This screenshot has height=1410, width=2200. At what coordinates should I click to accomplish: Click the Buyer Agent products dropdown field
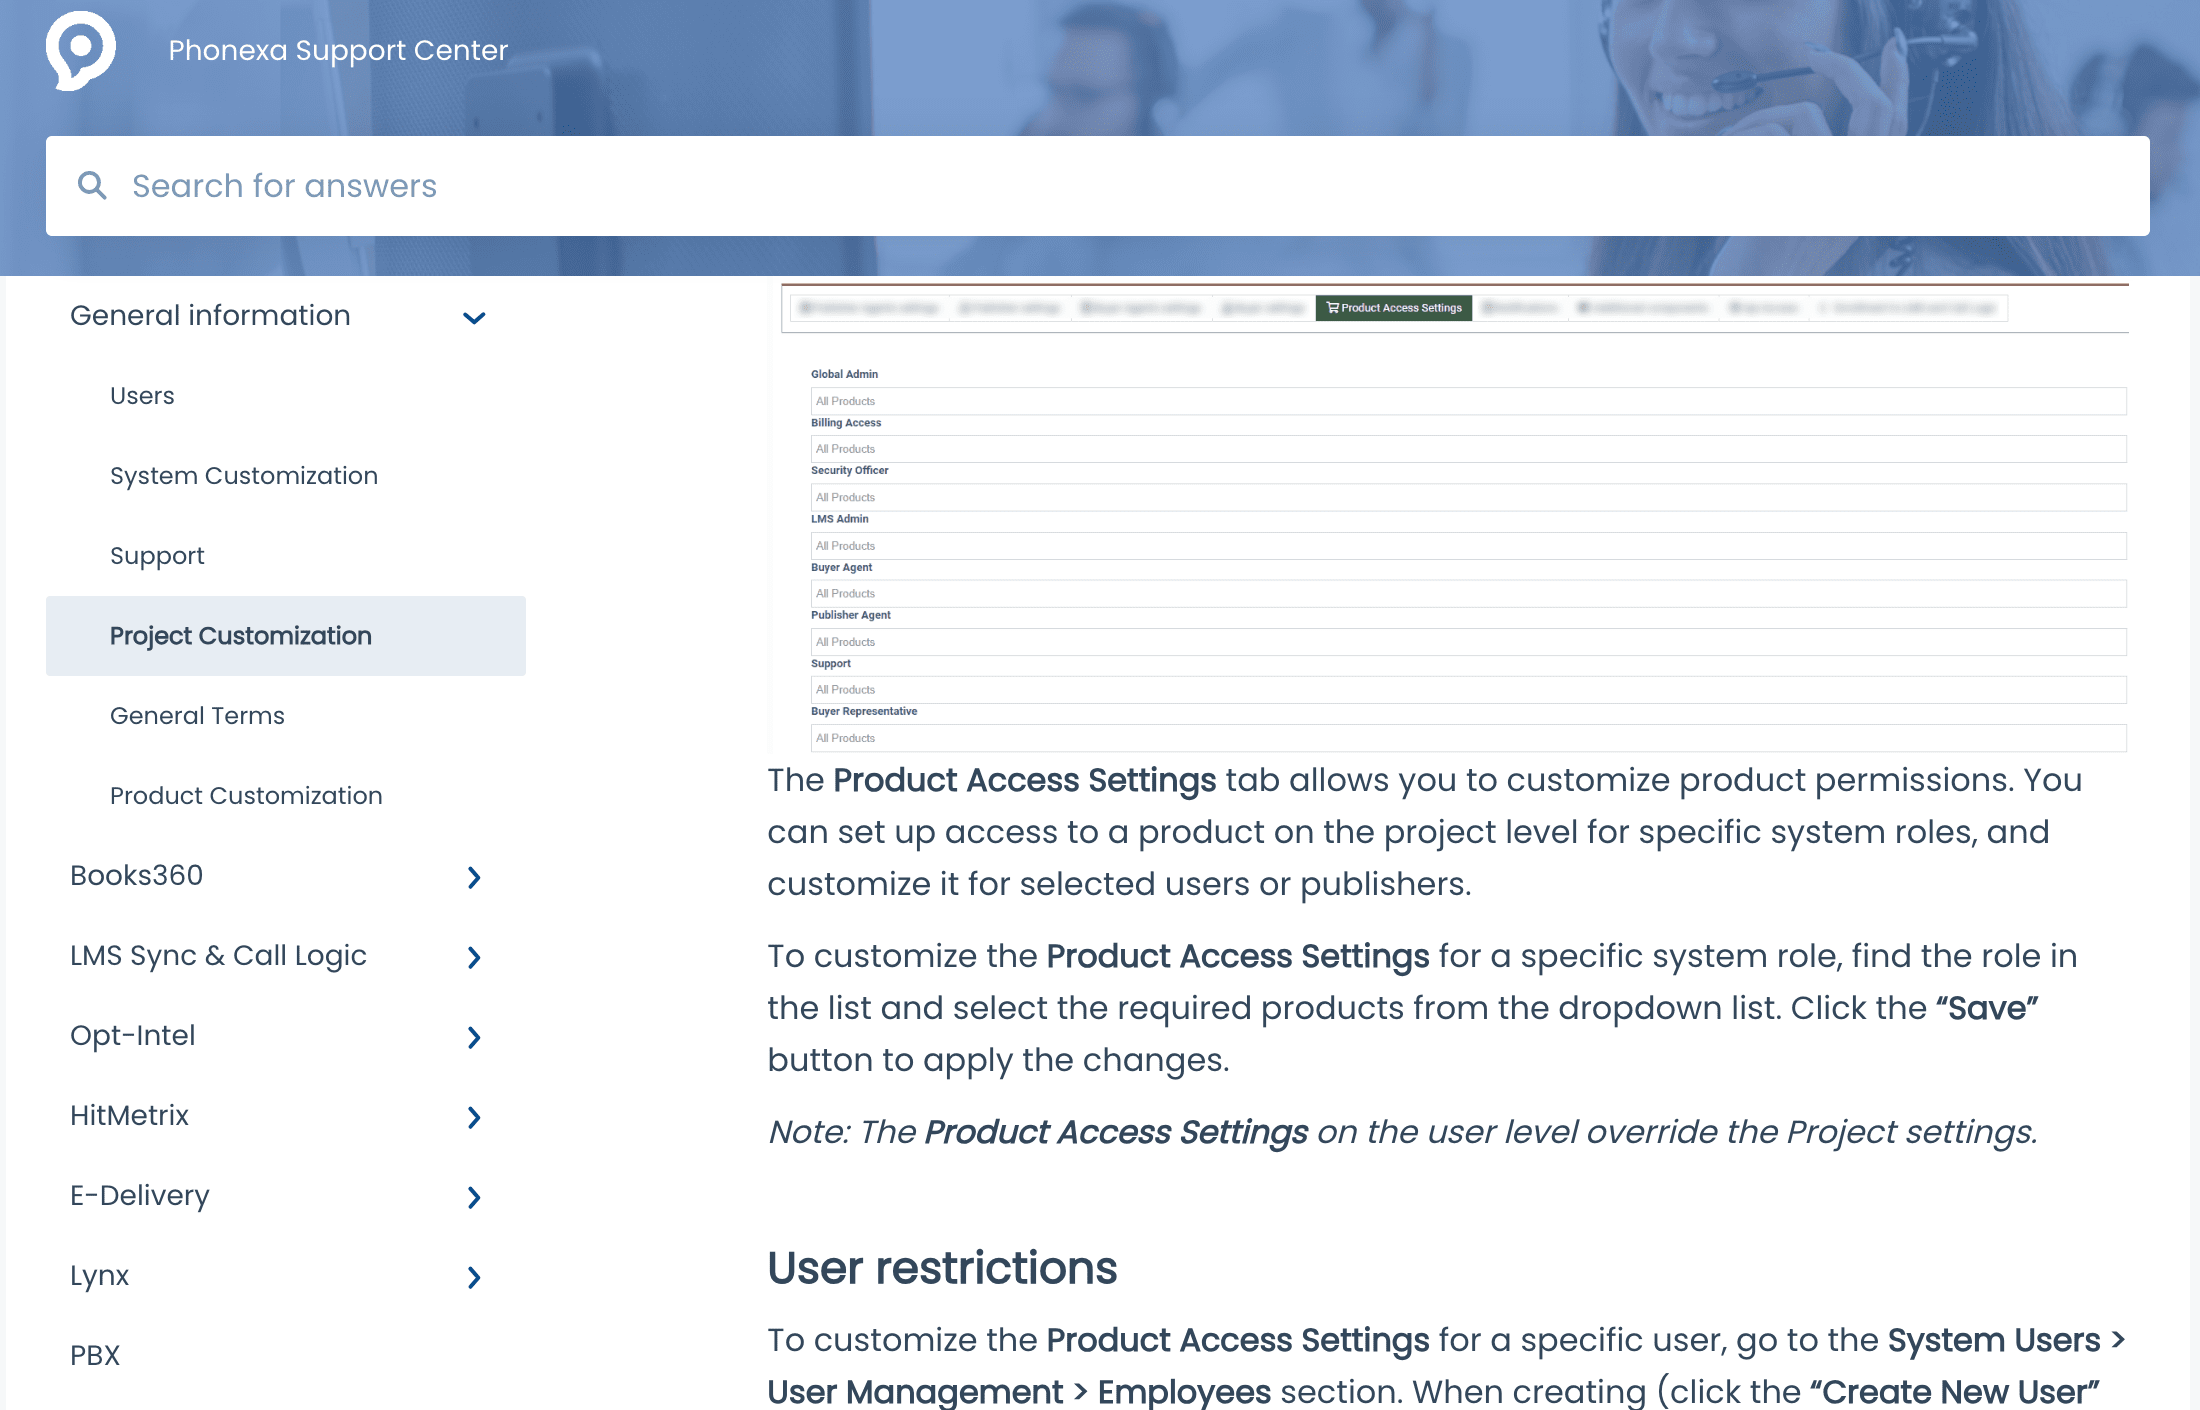1468,594
